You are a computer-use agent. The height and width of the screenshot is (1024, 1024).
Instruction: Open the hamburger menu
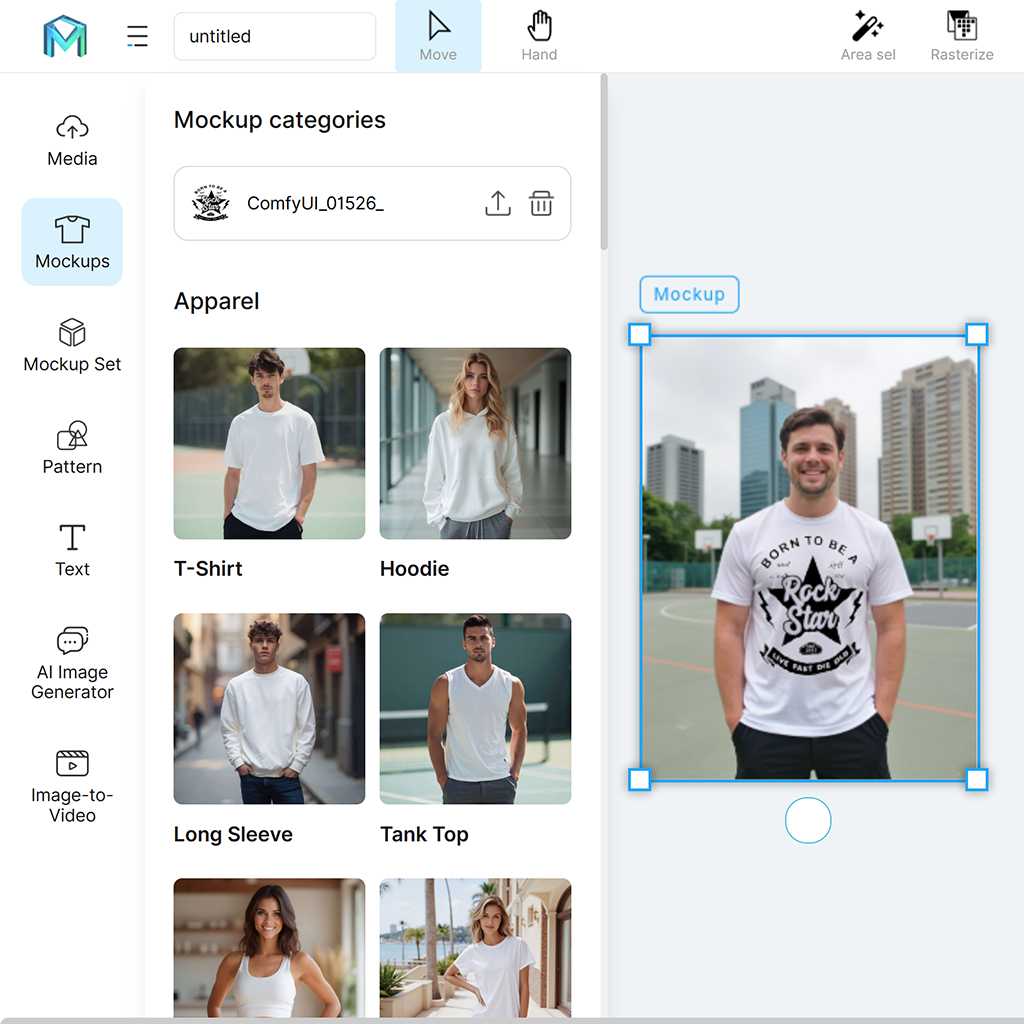point(137,36)
